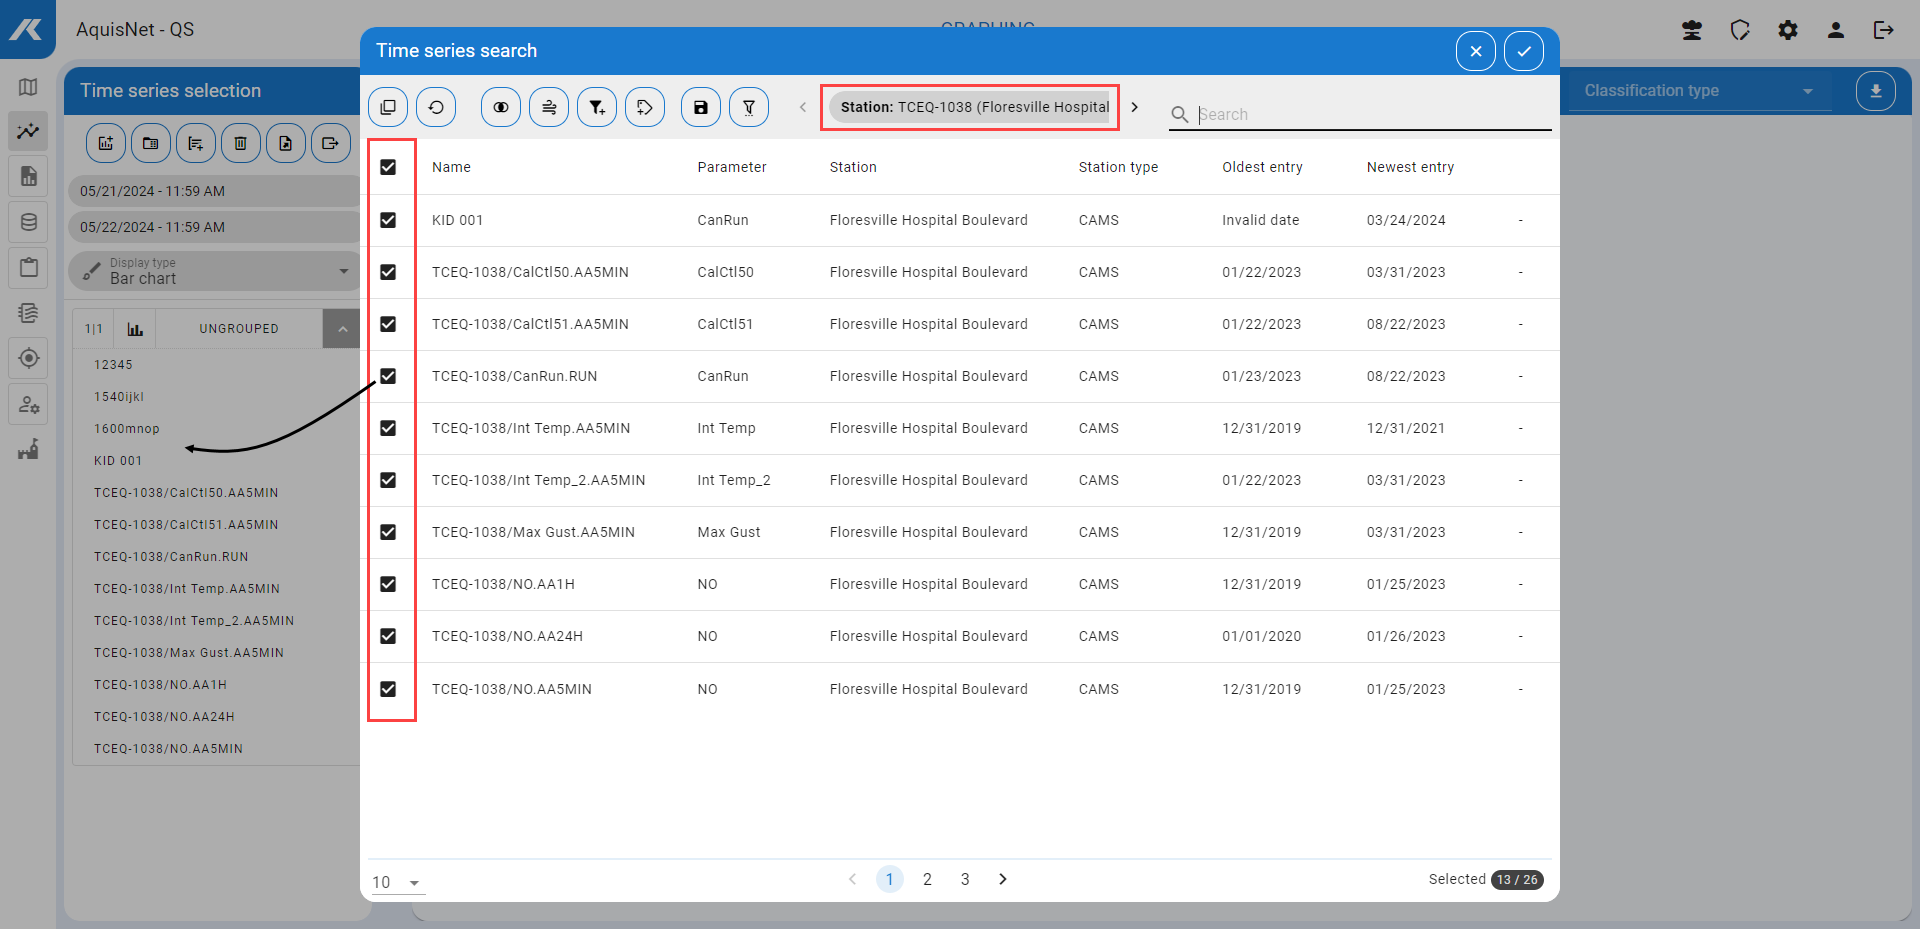
Task: Go to next filter chip with right chevron
Action: (1135, 107)
